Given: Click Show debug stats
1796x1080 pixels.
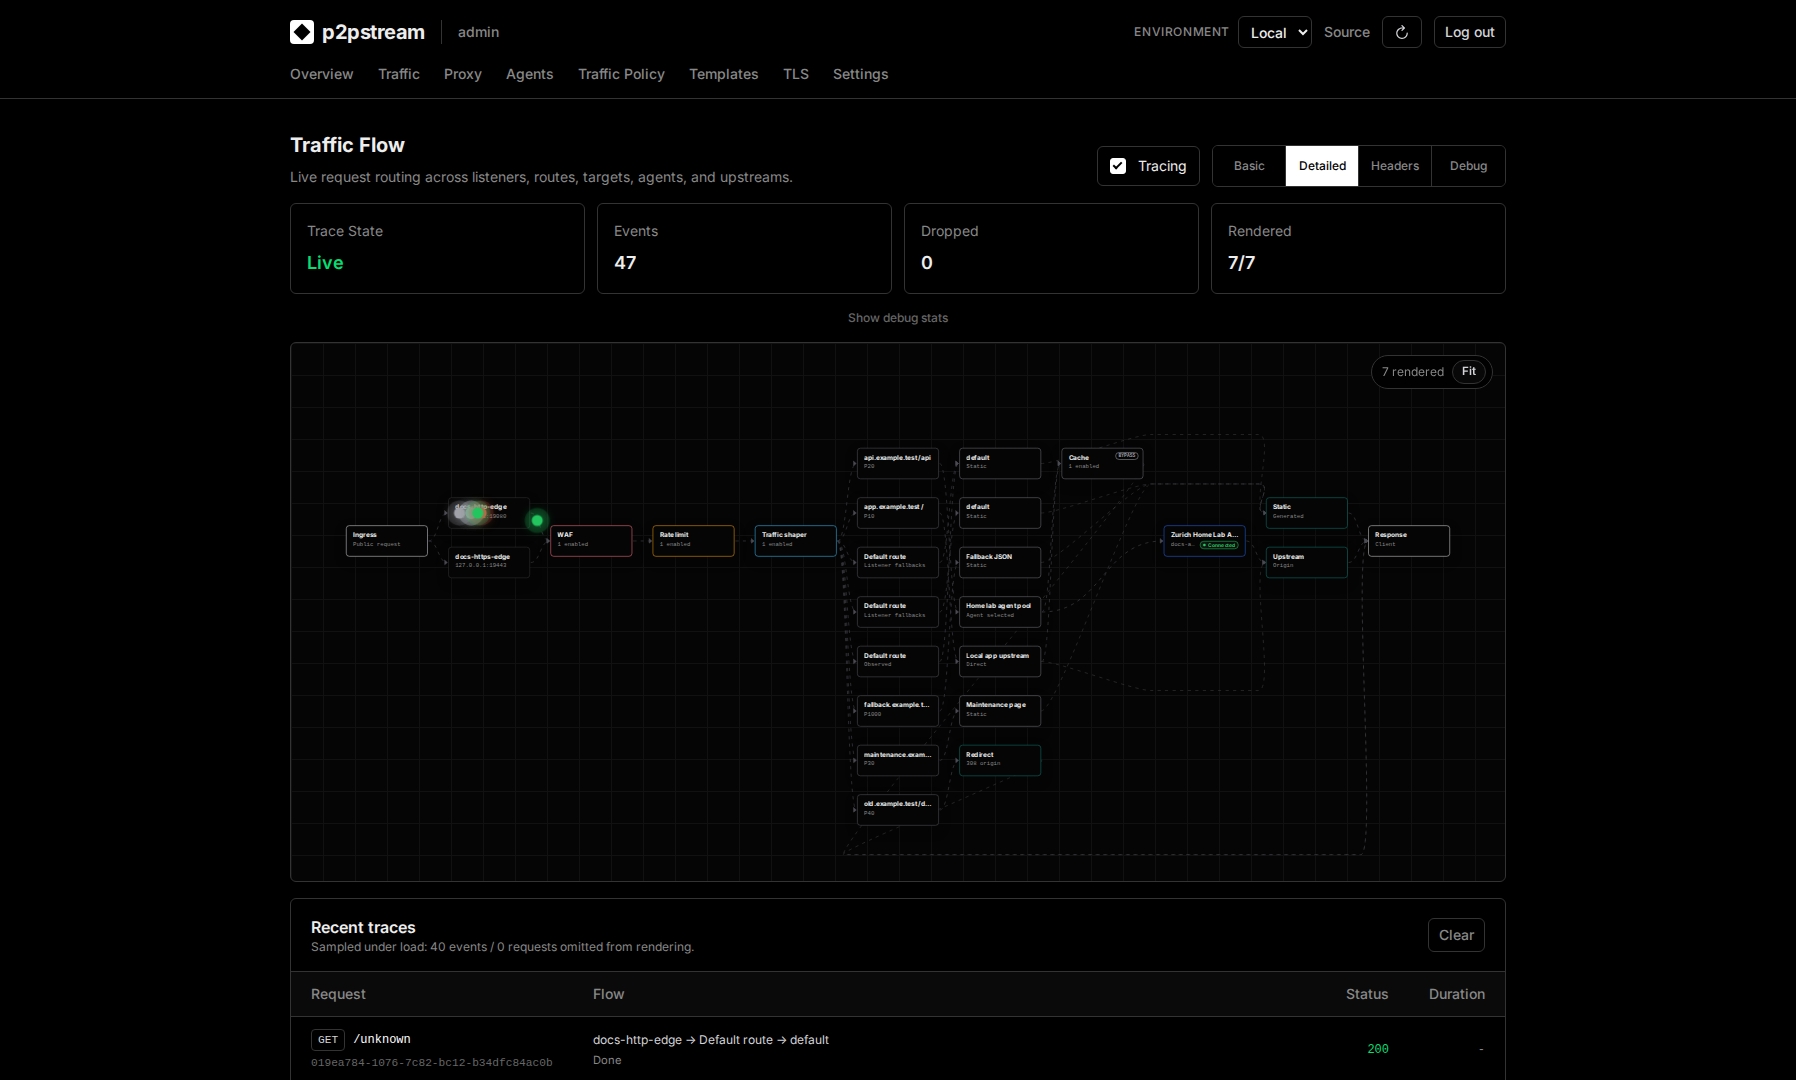Looking at the screenshot, I should tap(897, 318).
